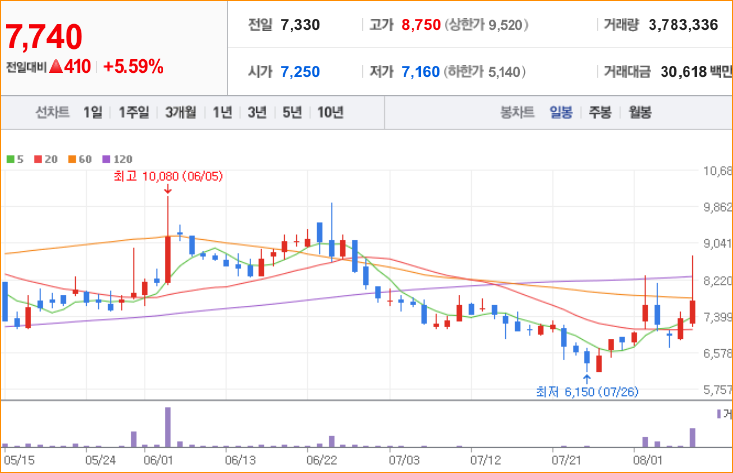
Task: Switch candle chart to 일봉
Action: click(x=561, y=112)
